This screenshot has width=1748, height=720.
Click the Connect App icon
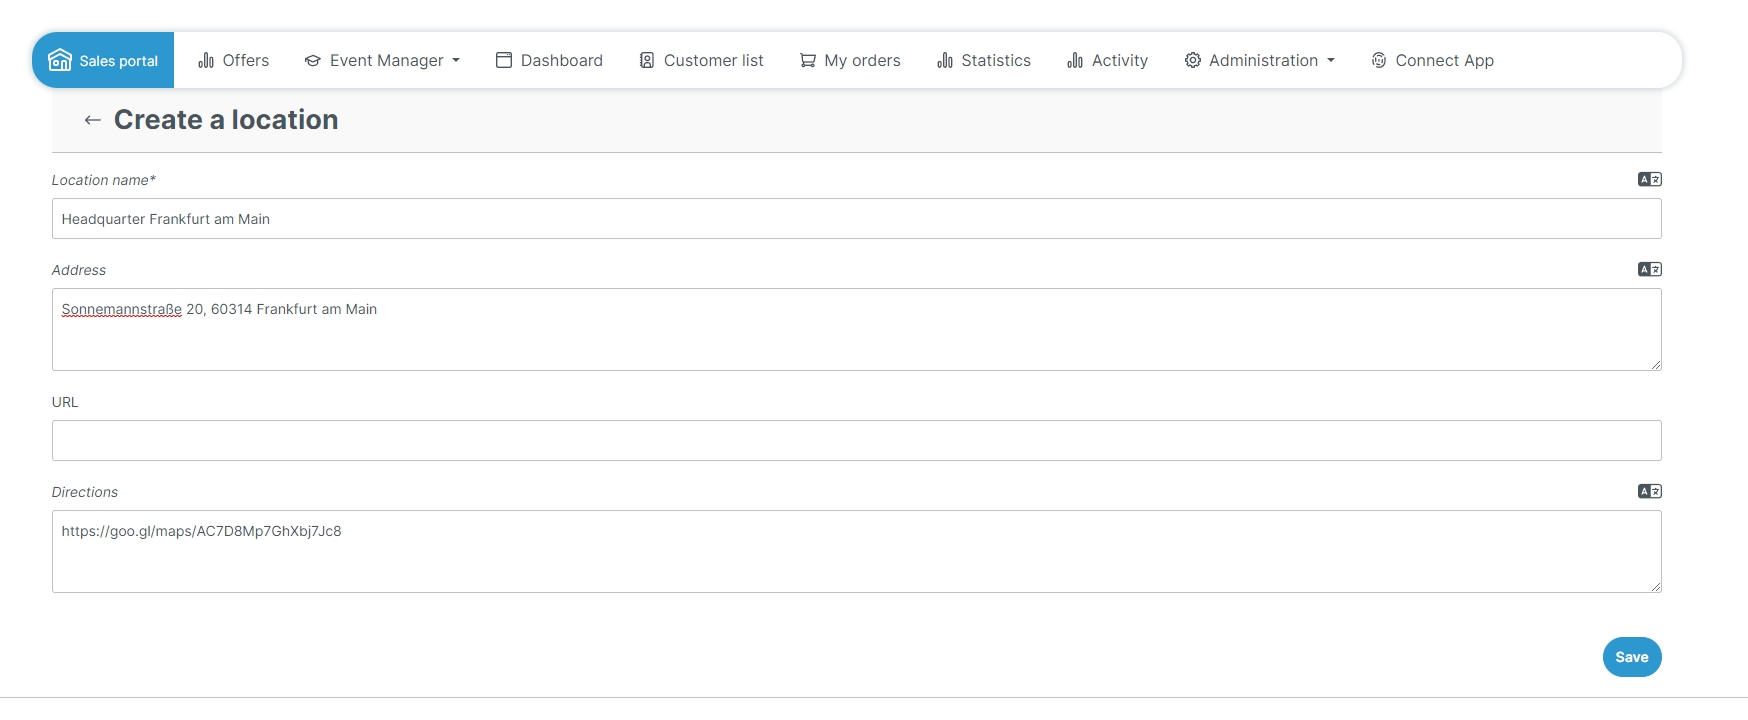[x=1378, y=61]
